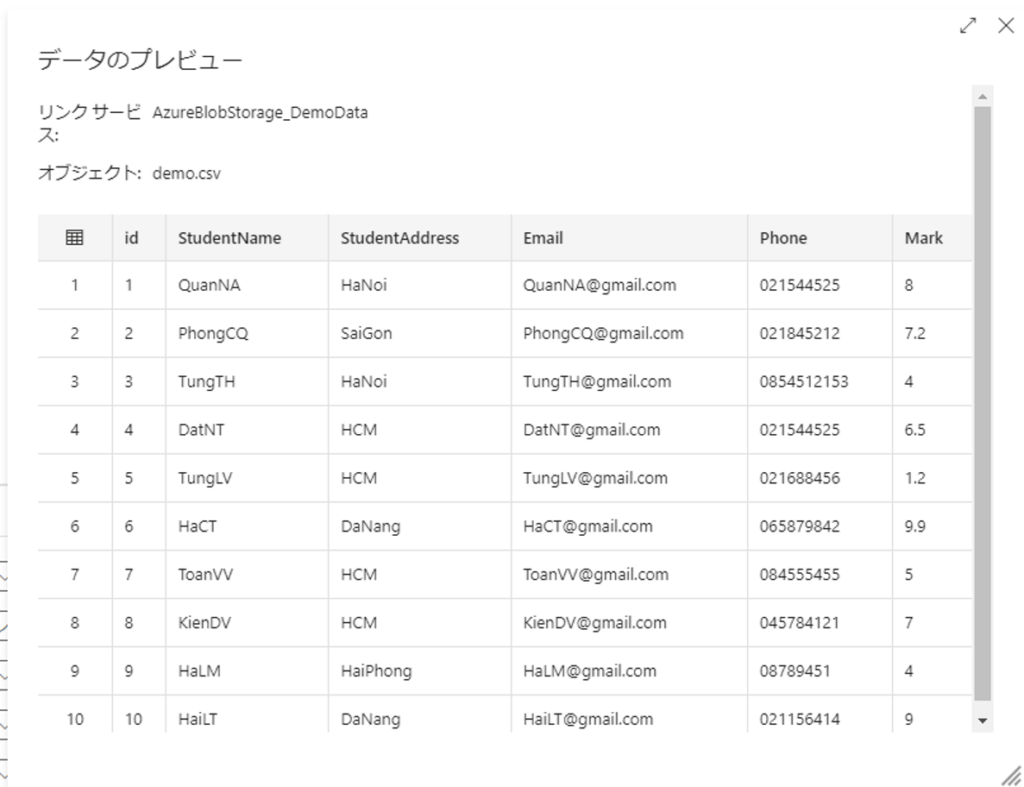The height and width of the screenshot is (787, 1024).
Task: Click the table grid icon in header
Action: (74, 238)
